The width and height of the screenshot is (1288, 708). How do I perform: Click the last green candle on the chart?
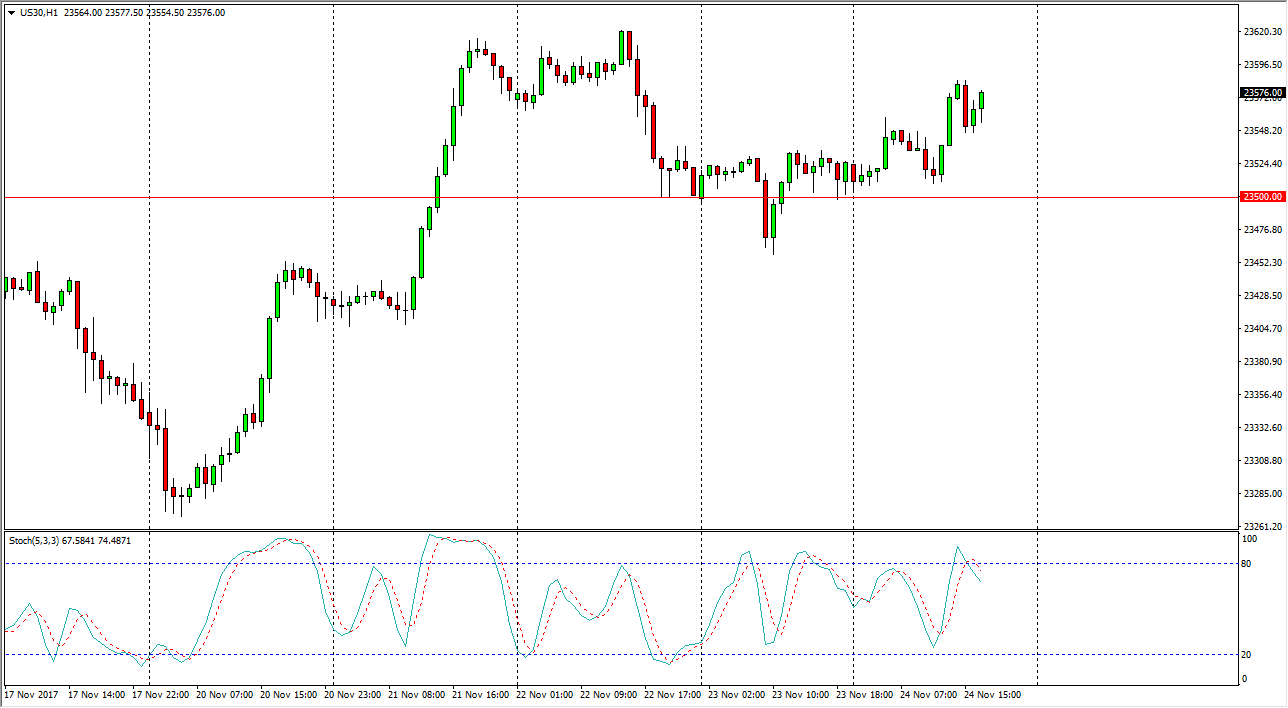click(x=982, y=100)
